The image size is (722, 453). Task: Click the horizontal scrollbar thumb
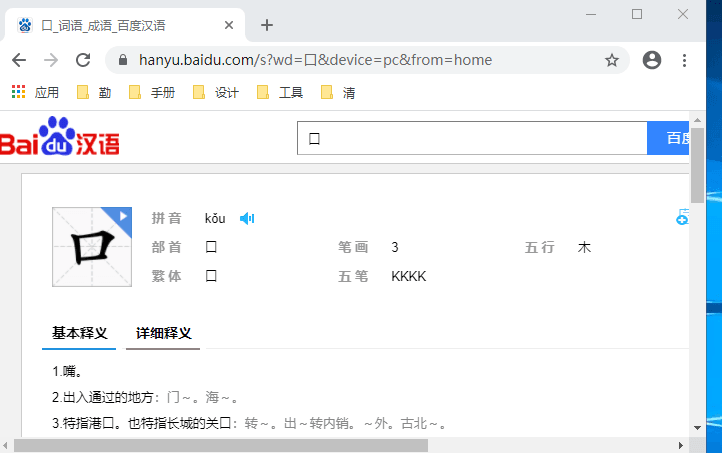(x=221, y=445)
